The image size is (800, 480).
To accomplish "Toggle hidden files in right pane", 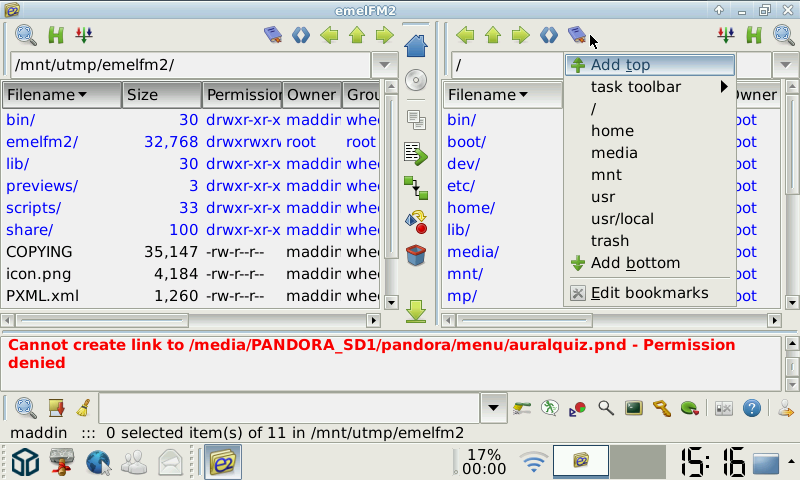I will pos(754,35).
